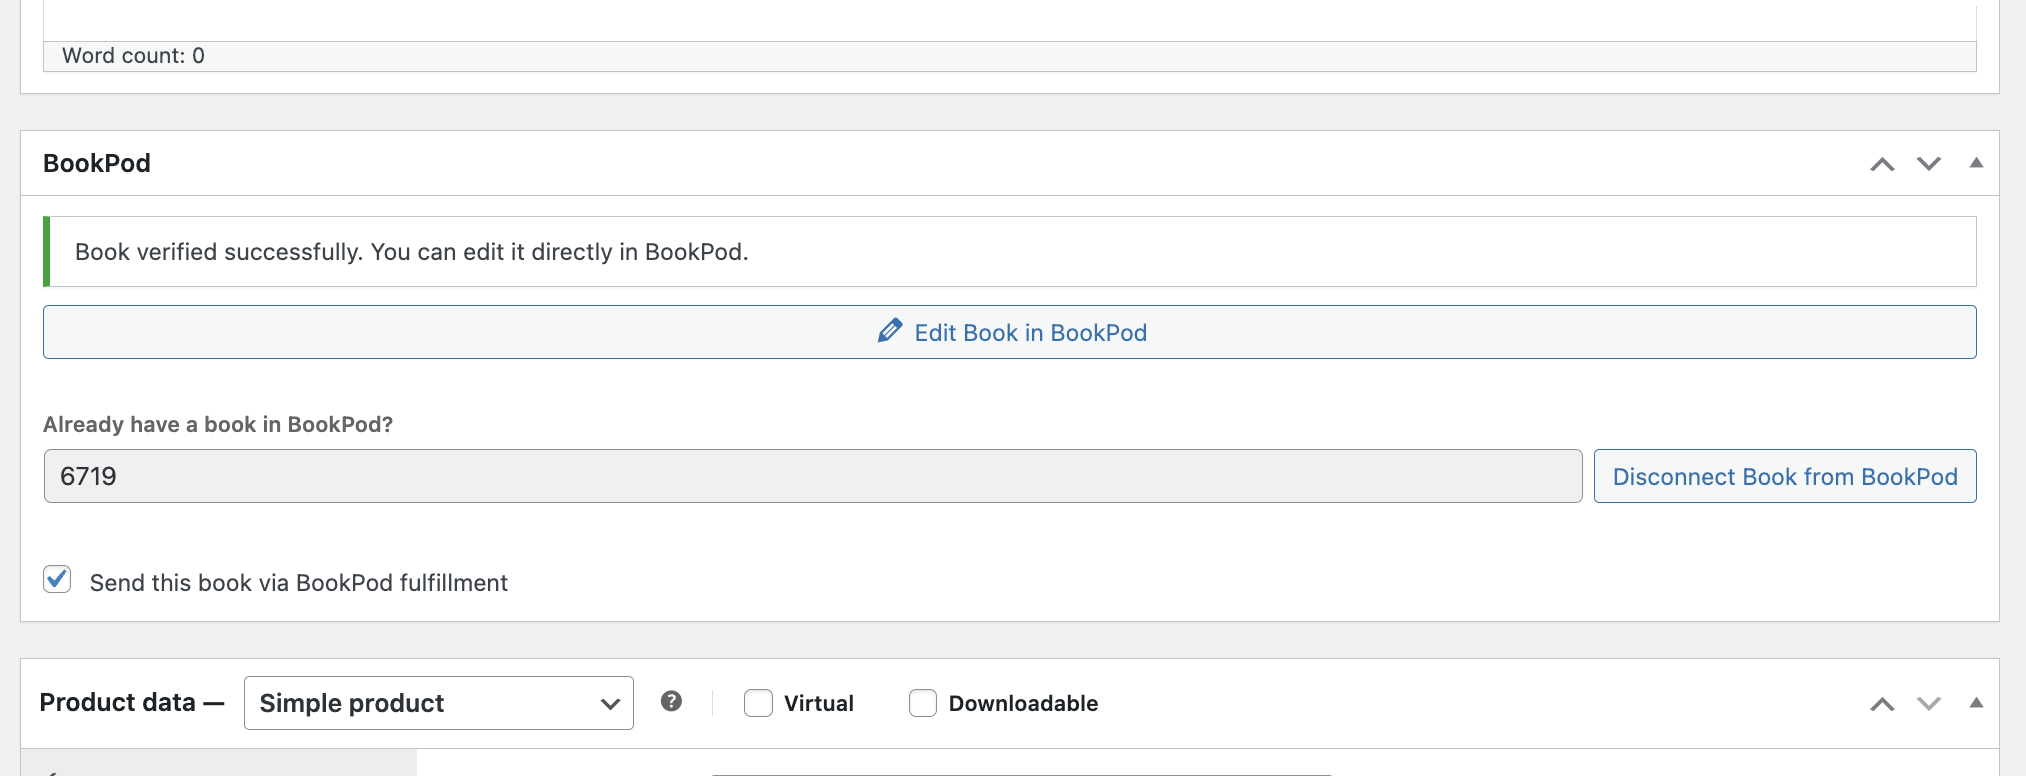Click the BookPod panel heading
Screen dimensions: 2026x776
(x=96, y=163)
